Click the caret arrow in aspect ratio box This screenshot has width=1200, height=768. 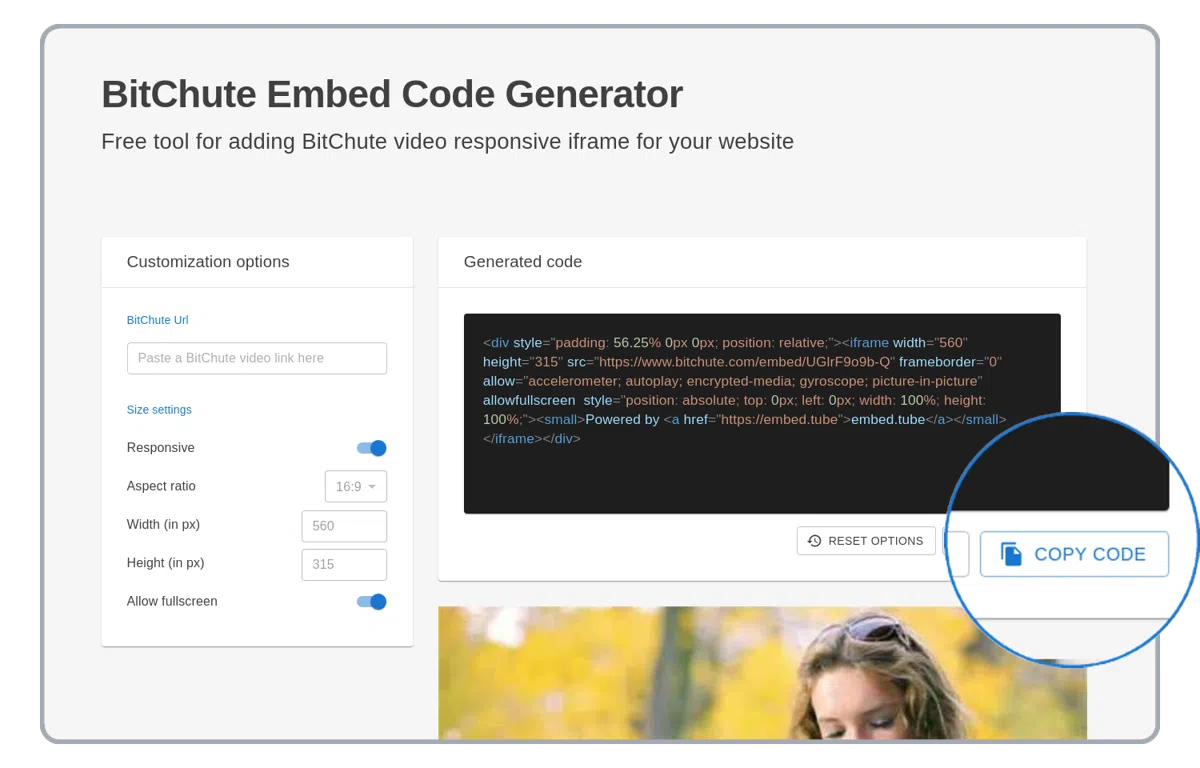click(372, 487)
